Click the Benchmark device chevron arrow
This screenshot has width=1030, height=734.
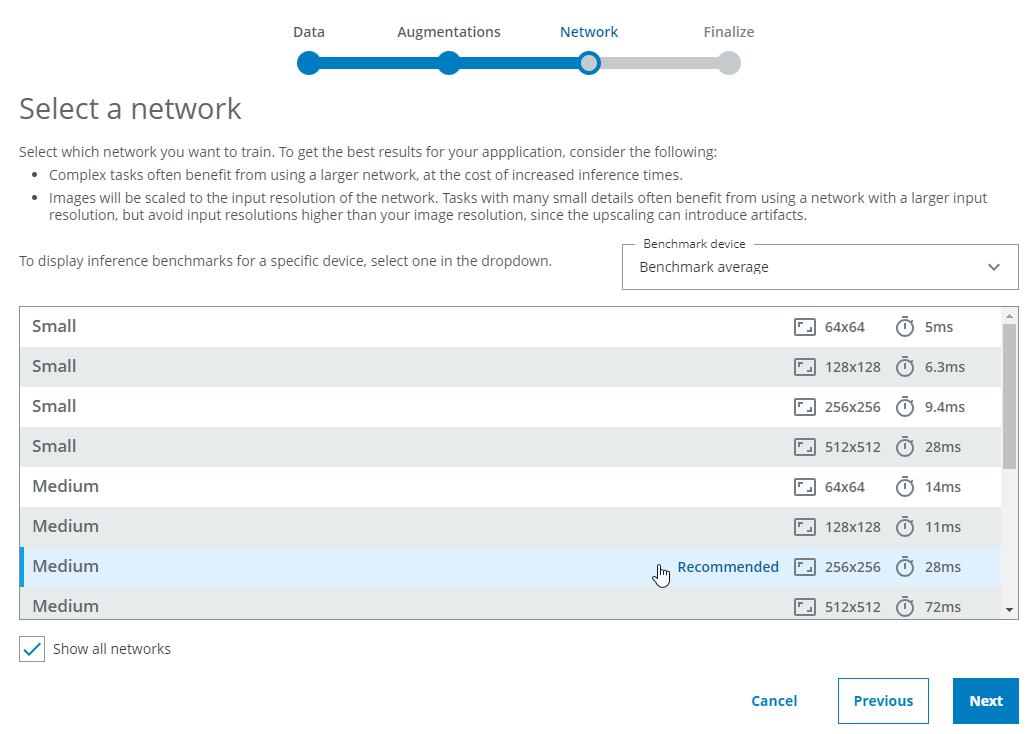point(994,267)
